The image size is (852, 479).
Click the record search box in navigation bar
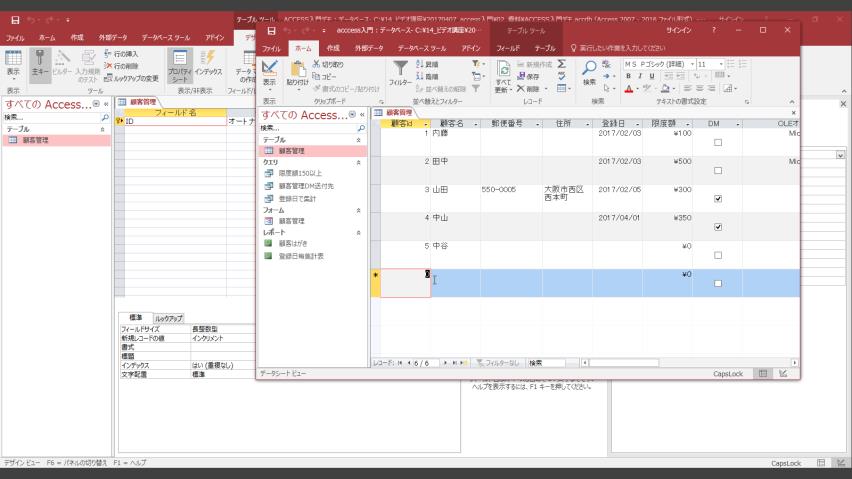(546, 362)
